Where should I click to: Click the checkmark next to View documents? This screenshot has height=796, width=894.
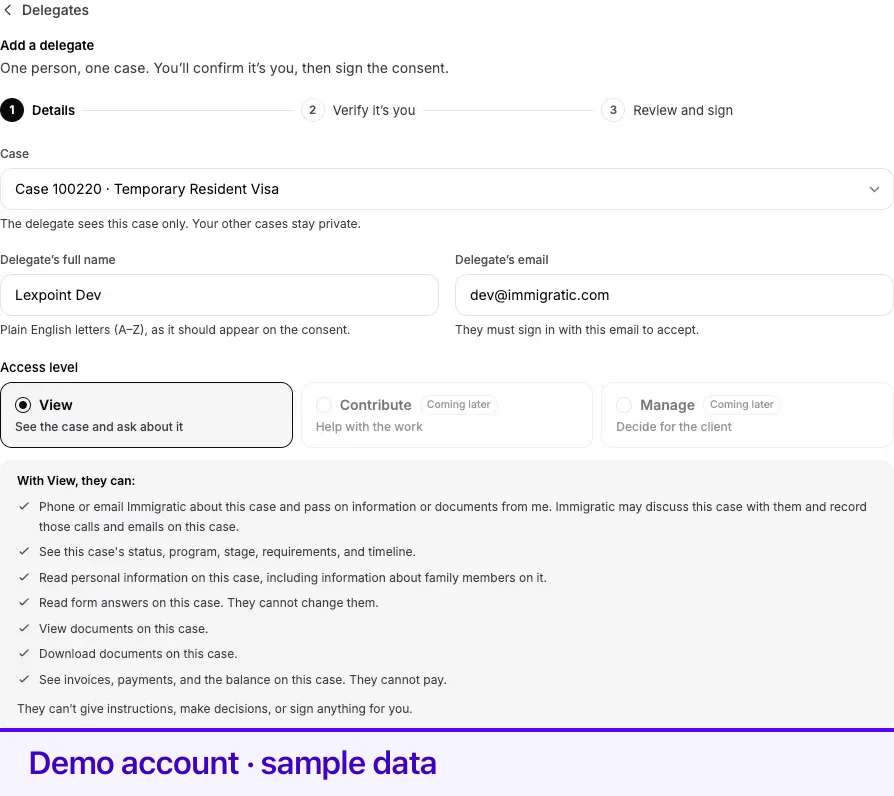[24, 628]
